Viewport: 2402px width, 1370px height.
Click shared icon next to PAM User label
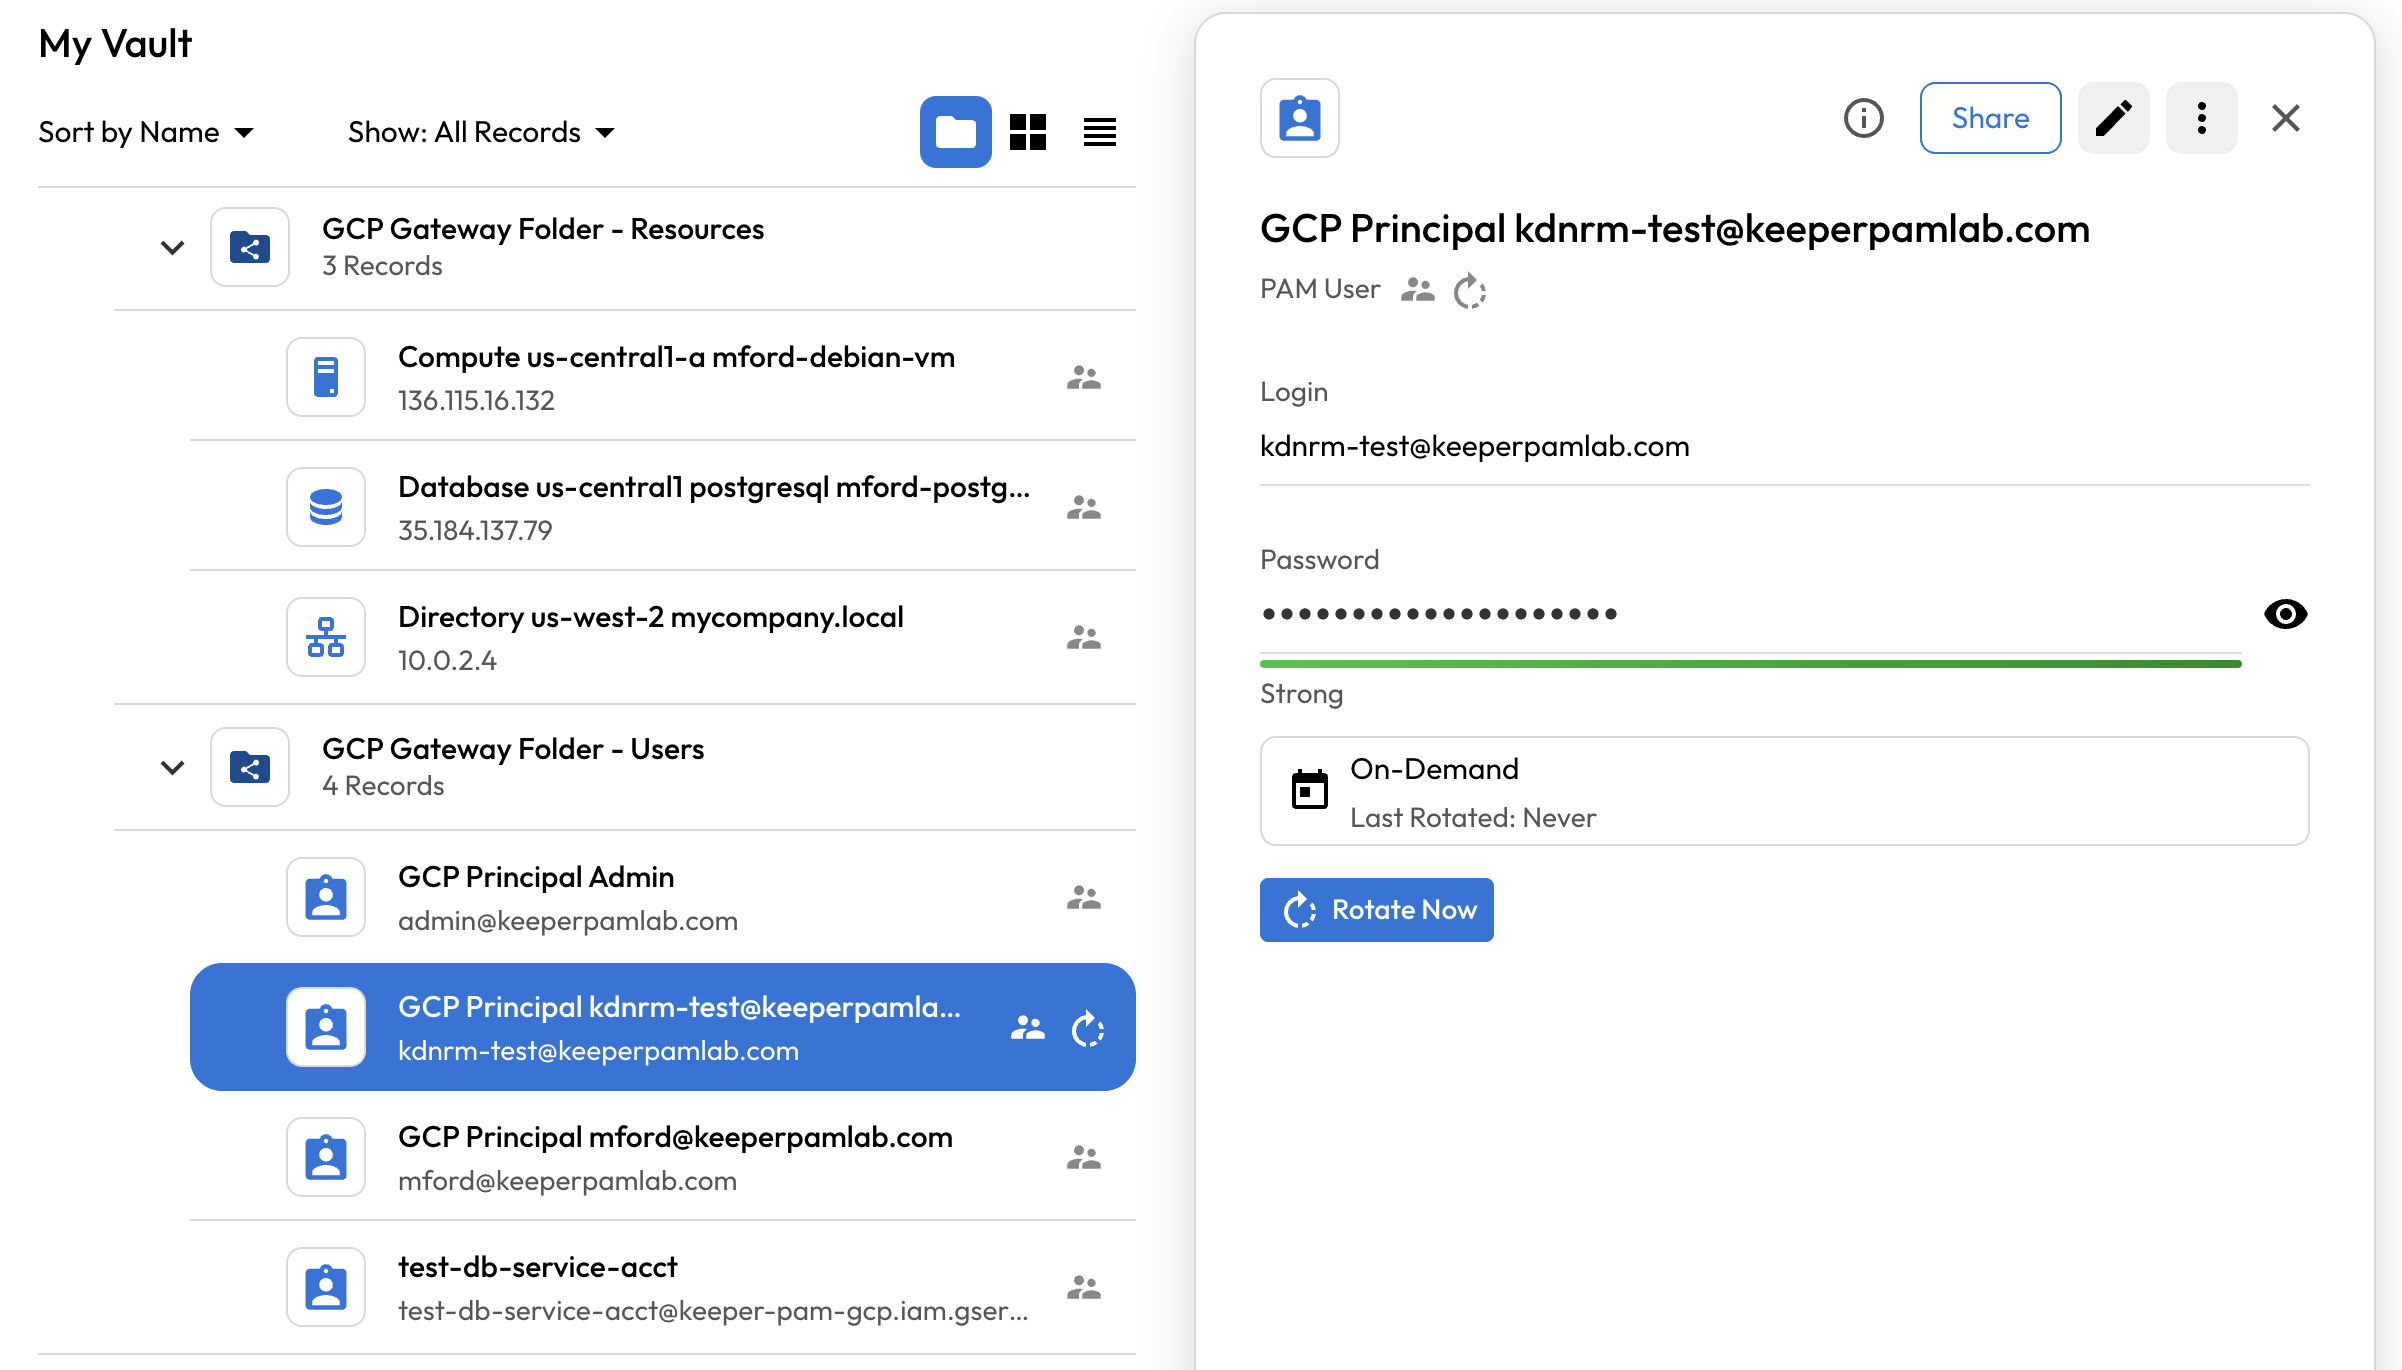[1417, 290]
